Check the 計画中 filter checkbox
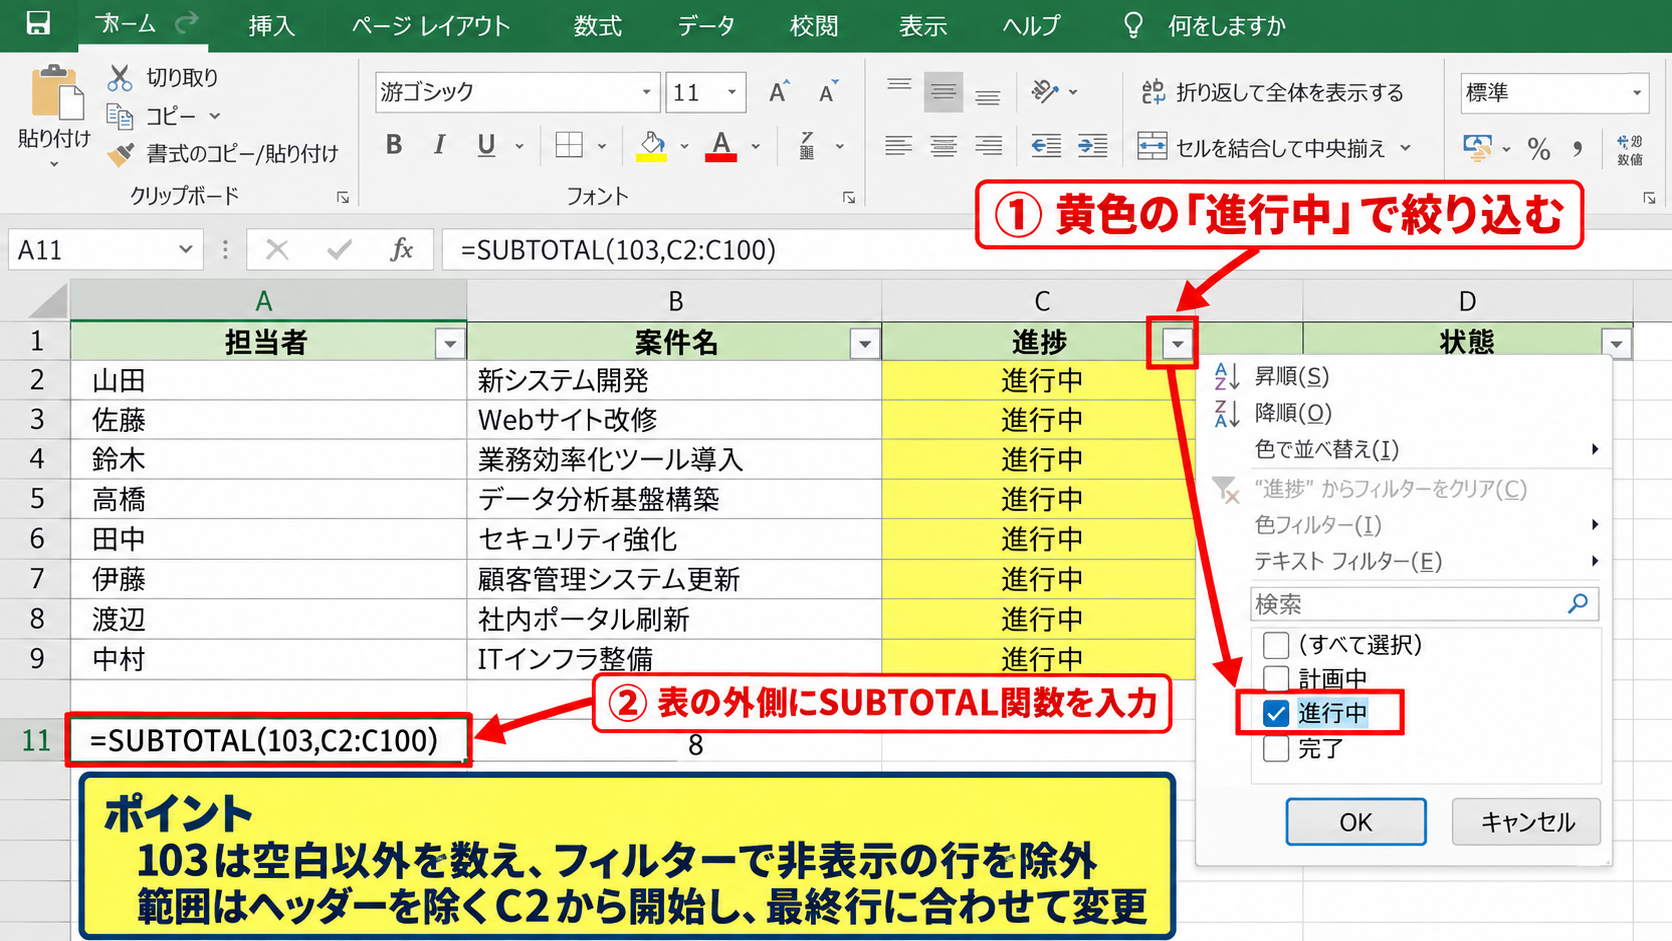The width and height of the screenshot is (1672, 941). pyautogui.click(x=1276, y=679)
